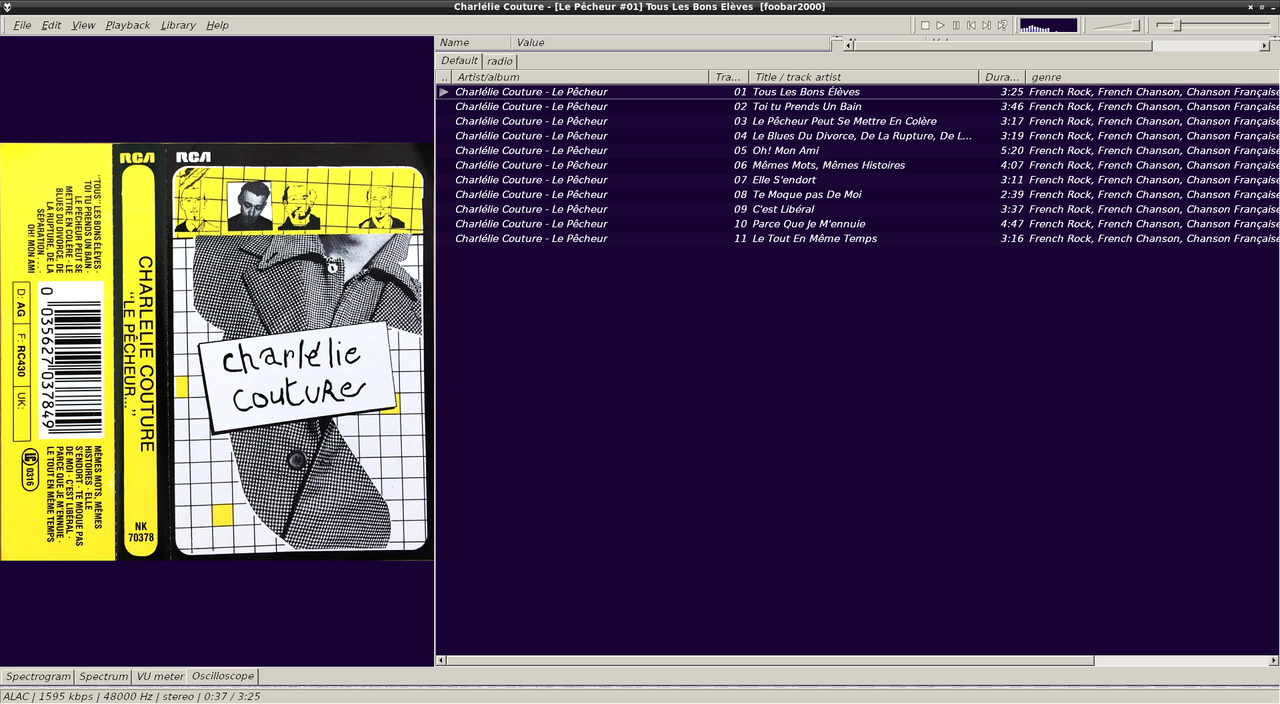Click duration 5:20 of Oh! Mon Ami
Image resolution: width=1280 pixels, height=704 pixels.
point(1012,151)
